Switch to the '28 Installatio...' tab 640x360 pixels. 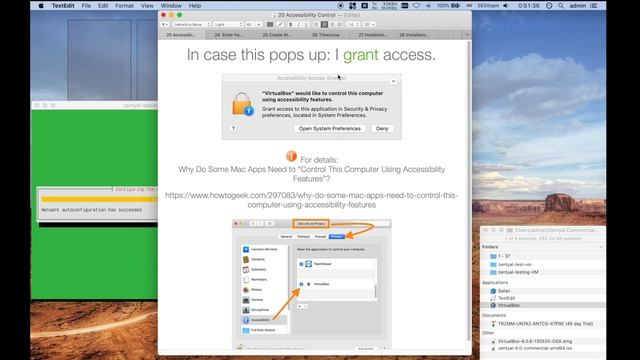click(x=414, y=35)
